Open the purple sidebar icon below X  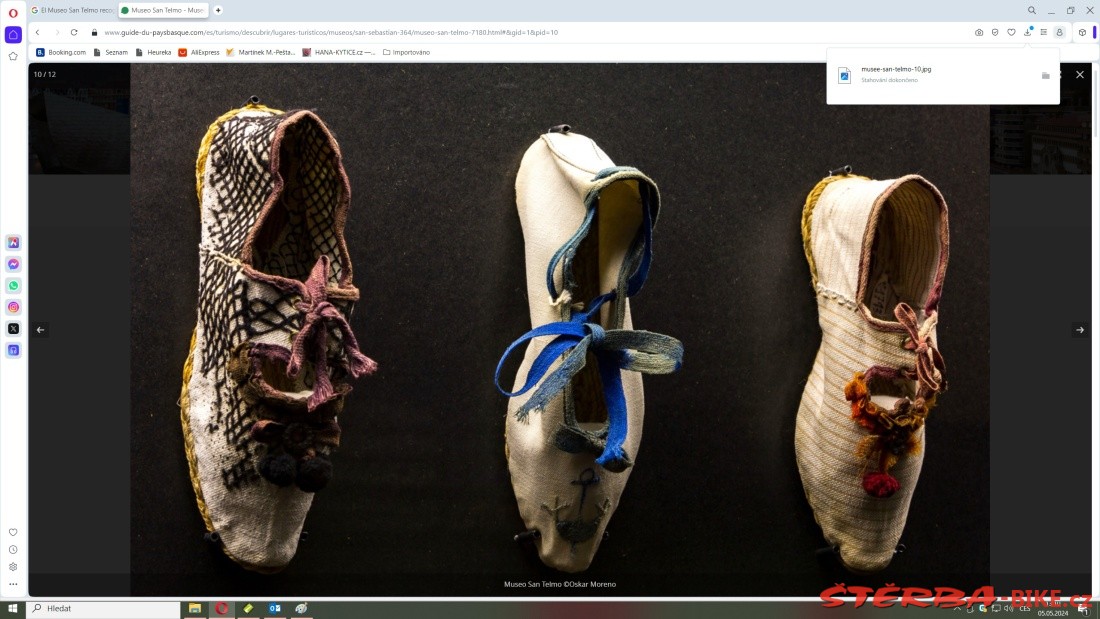point(13,350)
